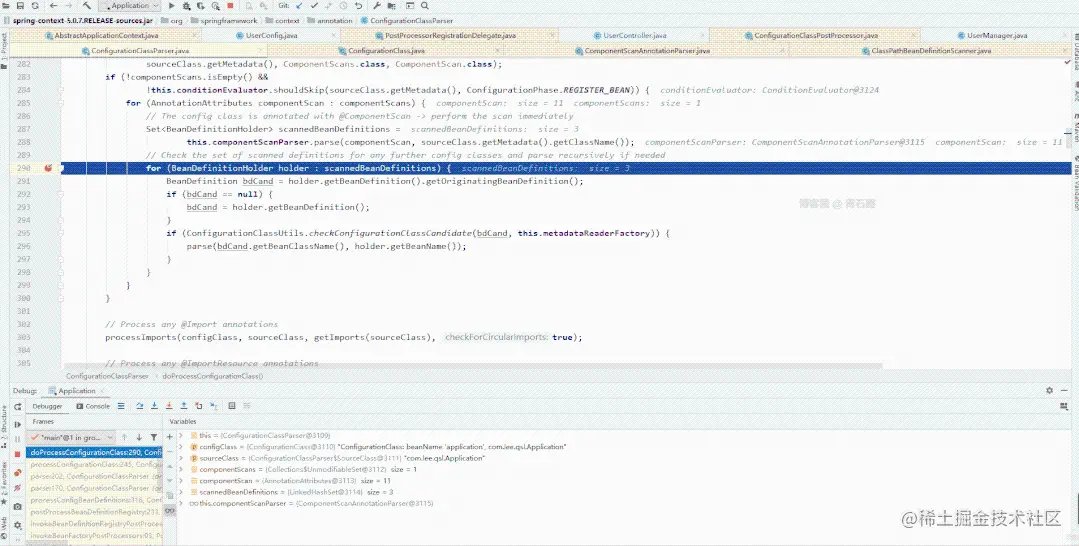Click the Git commit checkmark icon
The height and width of the screenshot is (546, 1079).
click(x=314, y=6)
